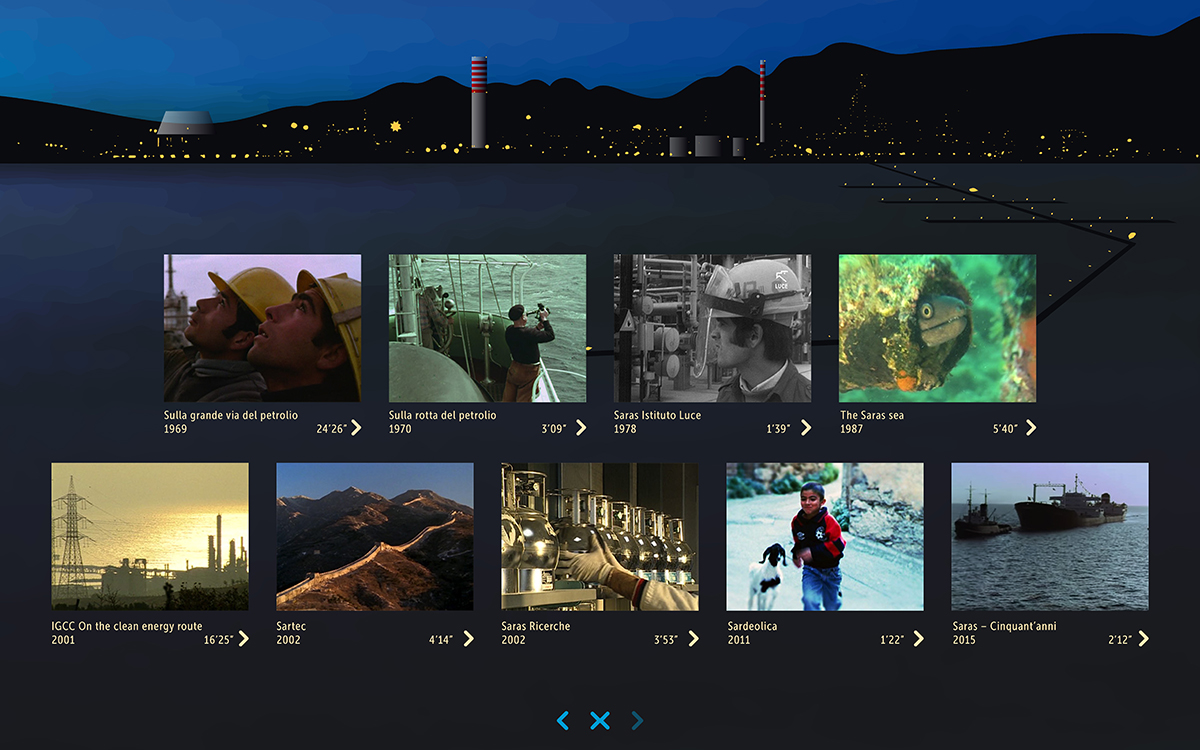Open the Sardeolica boy and goat thumbnail
The image size is (1200, 750).
[825, 536]
